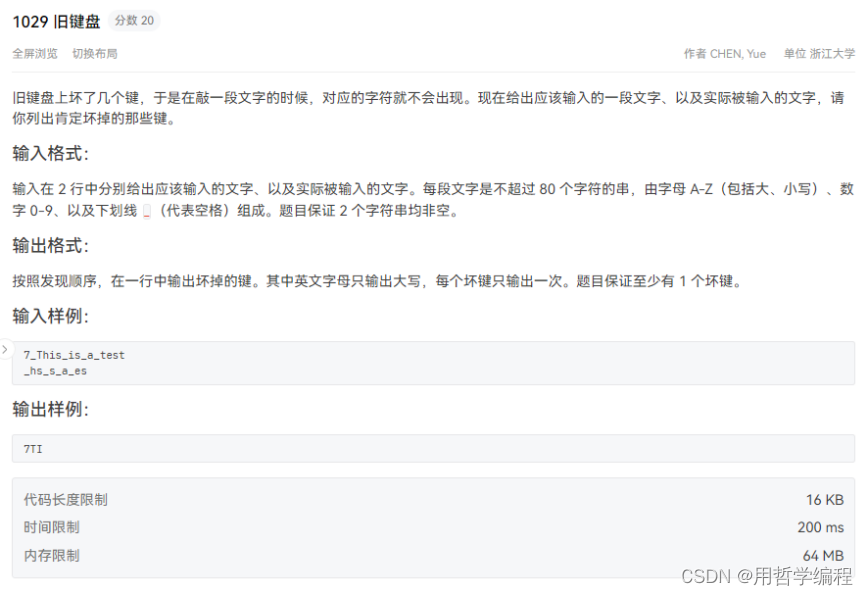Click the 输出格式 heading
Screen dimensions: 868x595
[x=50, y=245]
